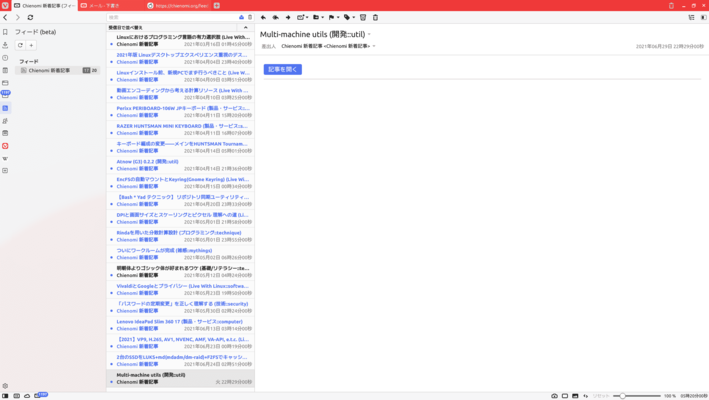709x400 pixels.
Task: Open the Calendar panel icon
Action: (5, 133)
